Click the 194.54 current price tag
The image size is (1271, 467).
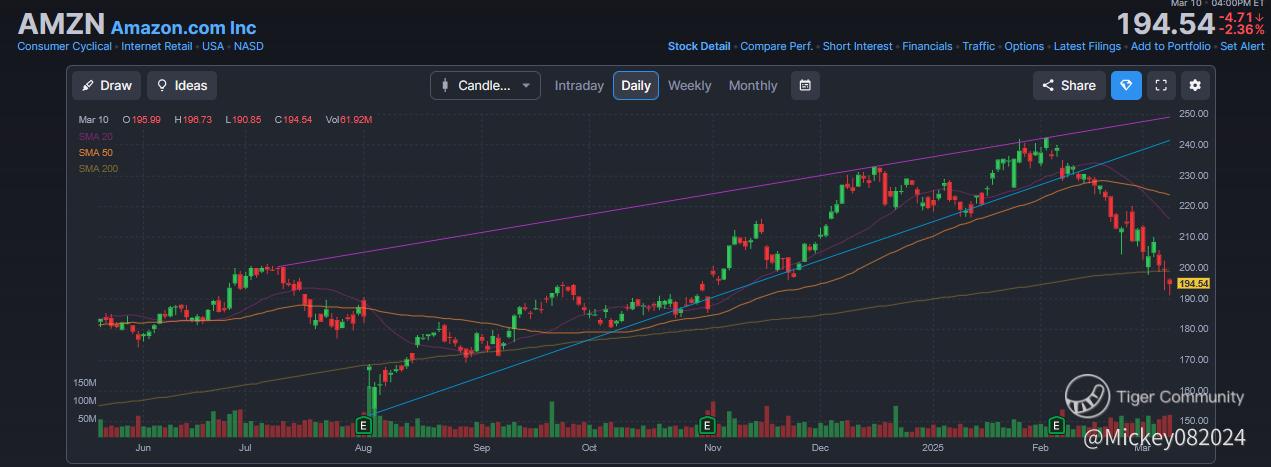click(x=1195, y=284)
